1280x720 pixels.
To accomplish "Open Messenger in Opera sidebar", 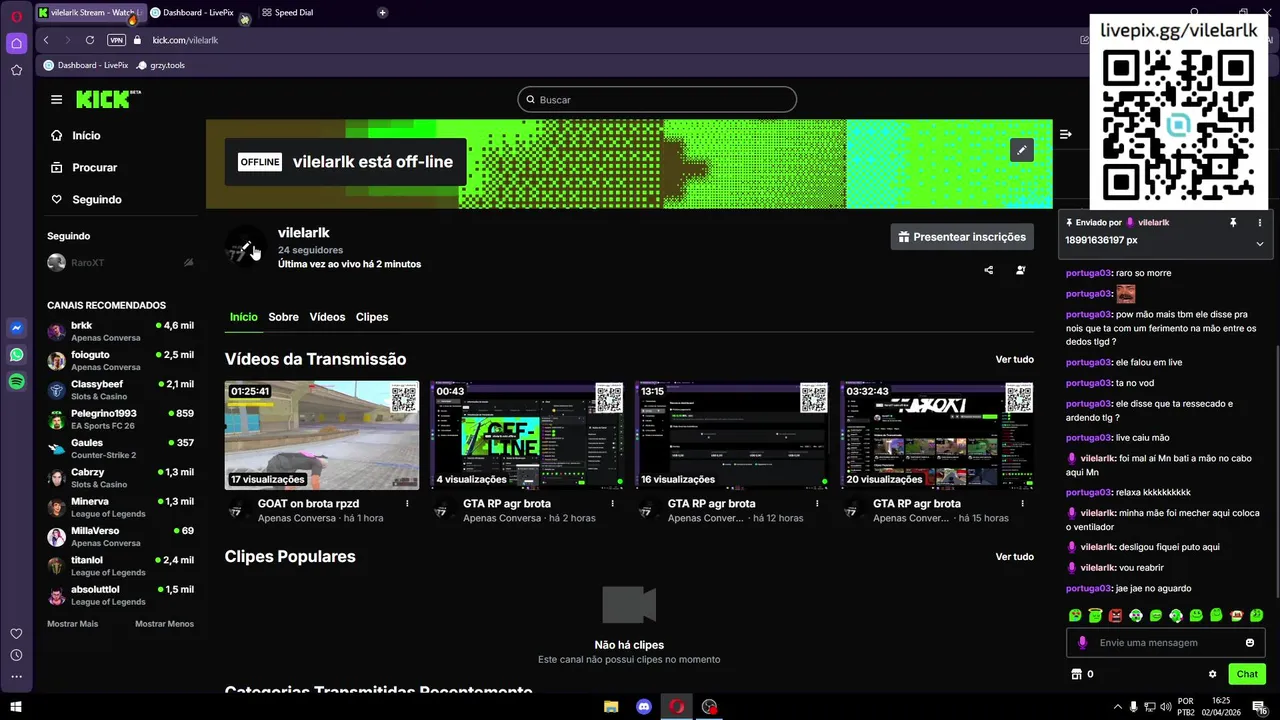I will pyautogui.click(x=16, y=328).
